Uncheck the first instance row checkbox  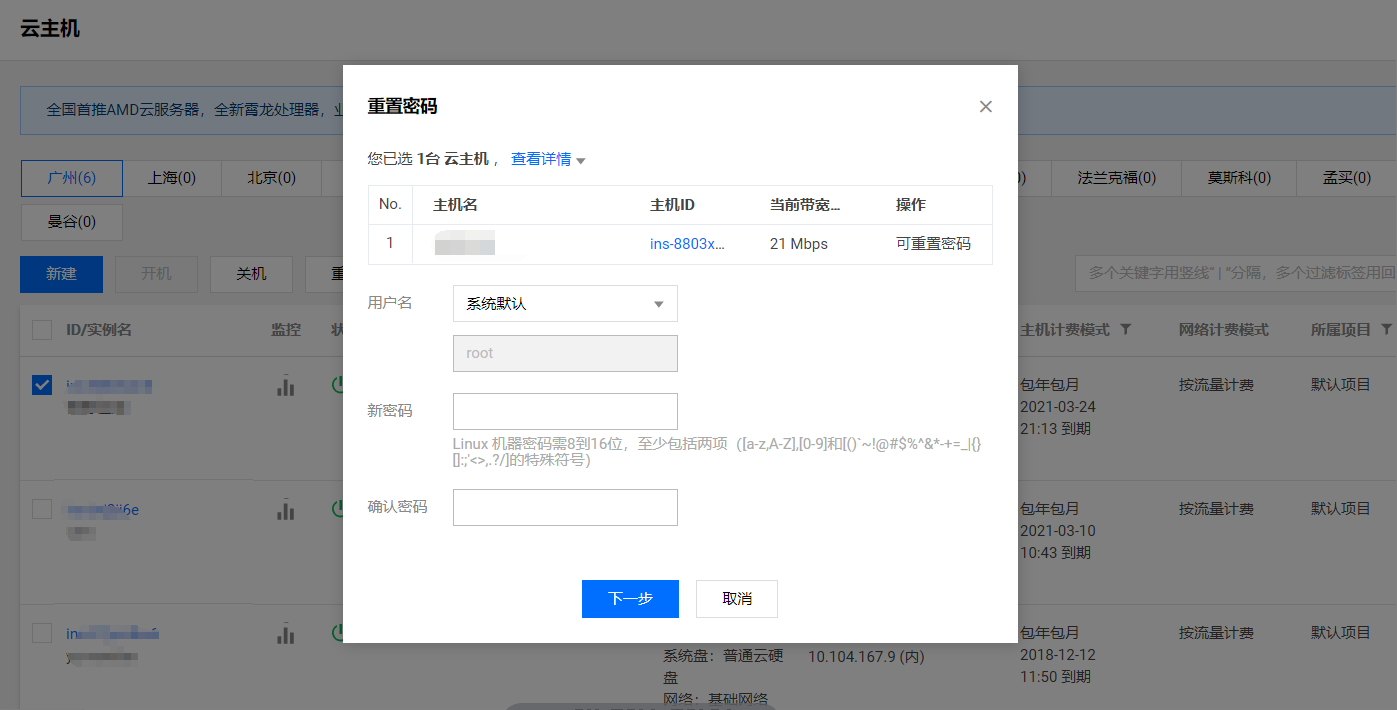pyautogui.click(x=42, y=385)
